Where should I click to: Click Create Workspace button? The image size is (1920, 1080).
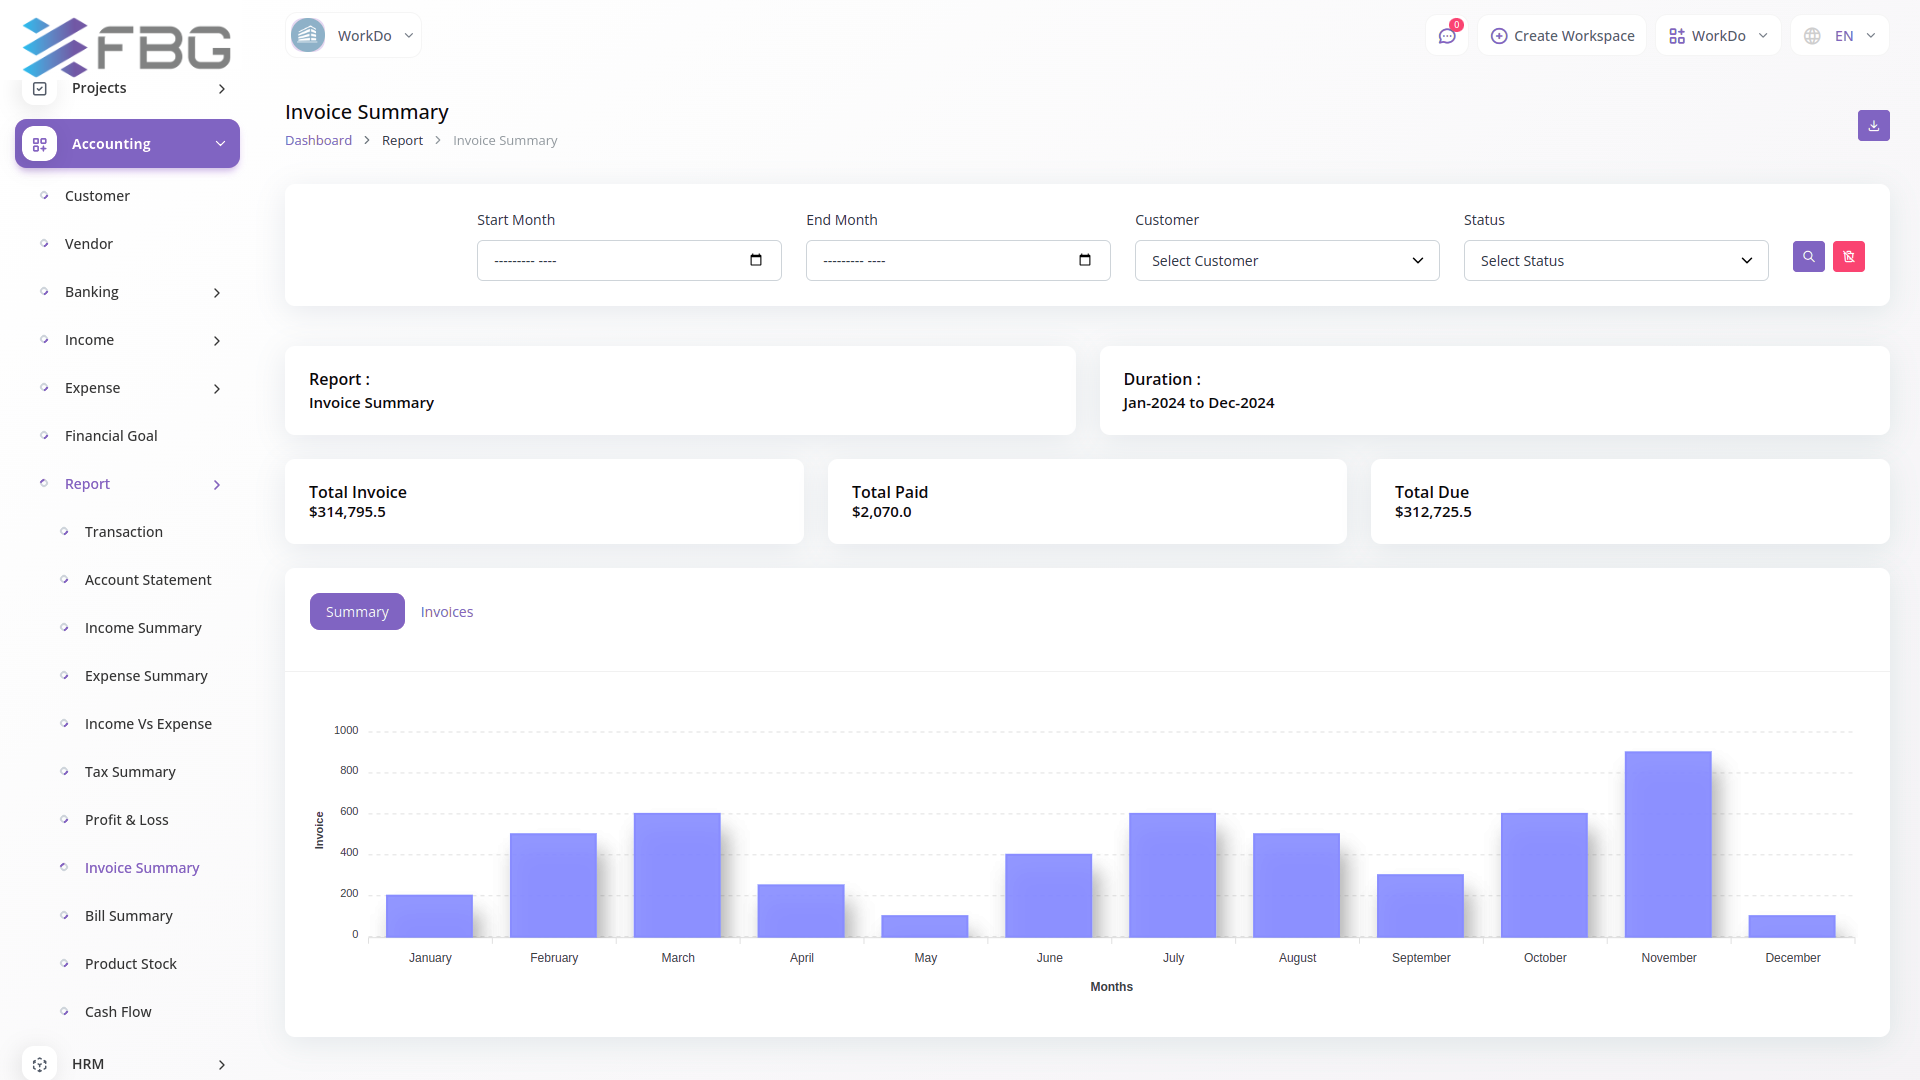(x=1562, y=36)
